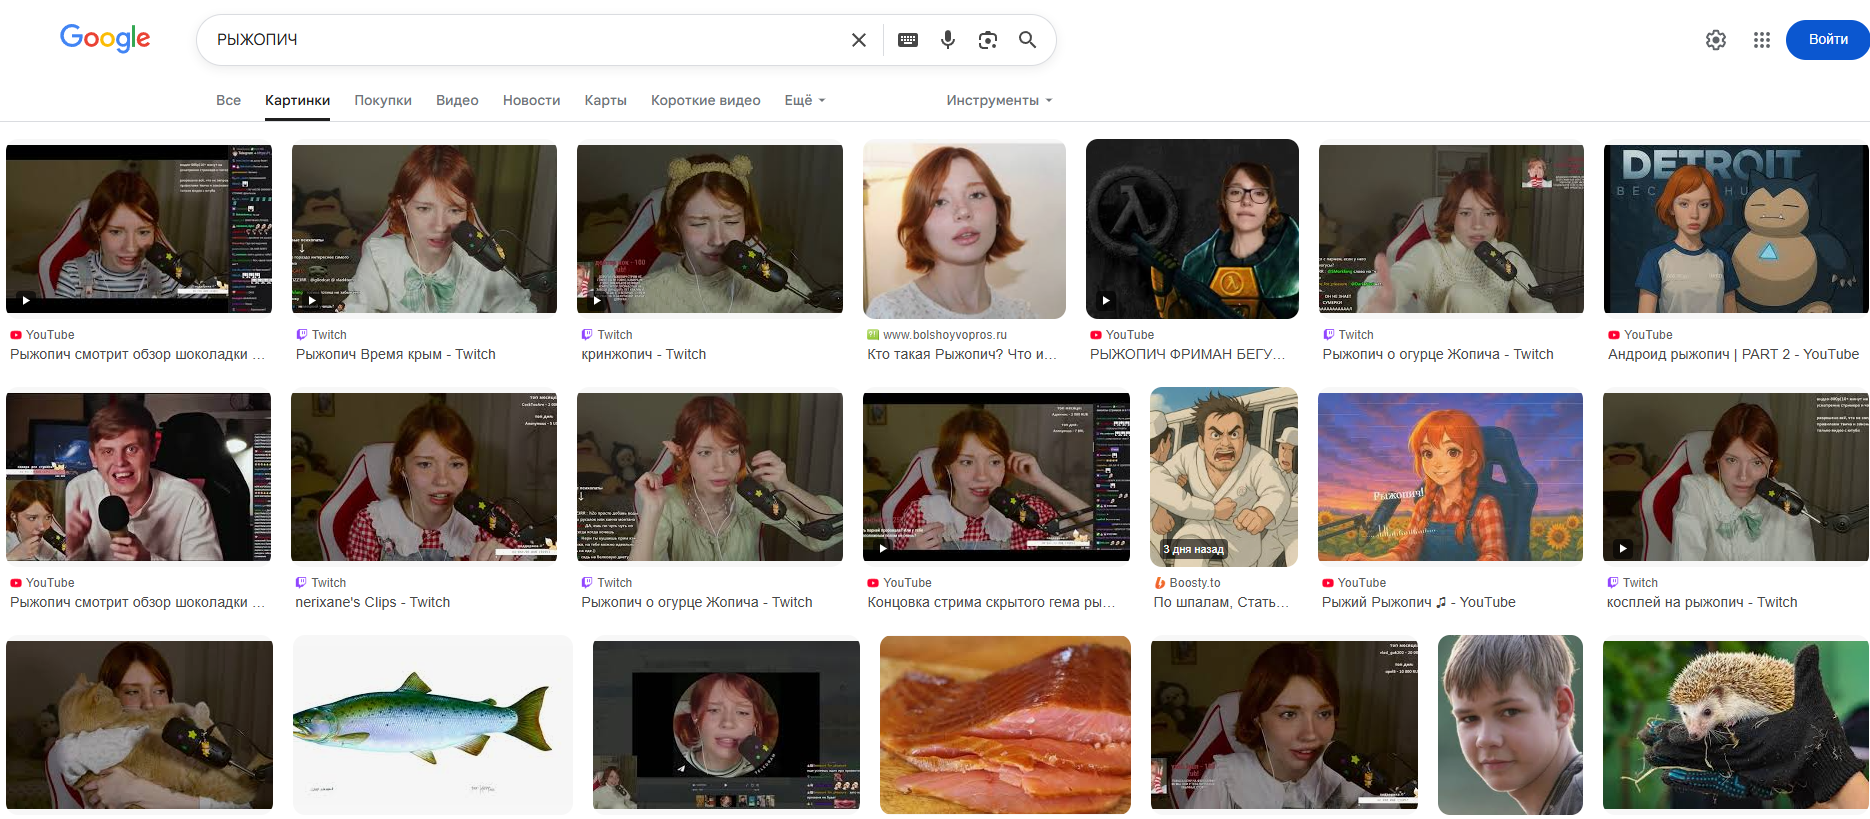
Task: Click the YouTube favicon above 'Андроид рыжопич'
Action: pos(1614,335)
